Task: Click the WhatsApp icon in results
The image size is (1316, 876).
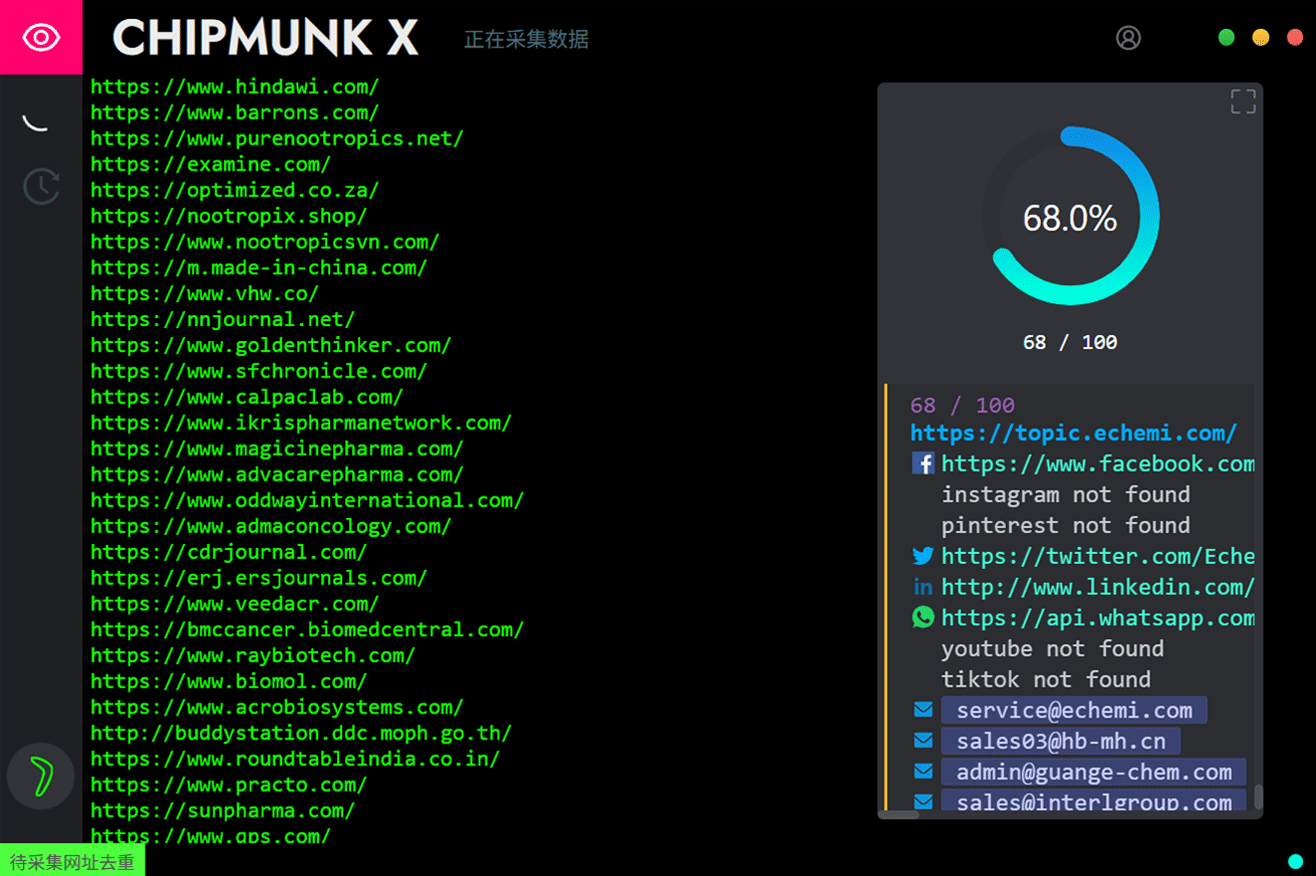Action: (923, 618)
